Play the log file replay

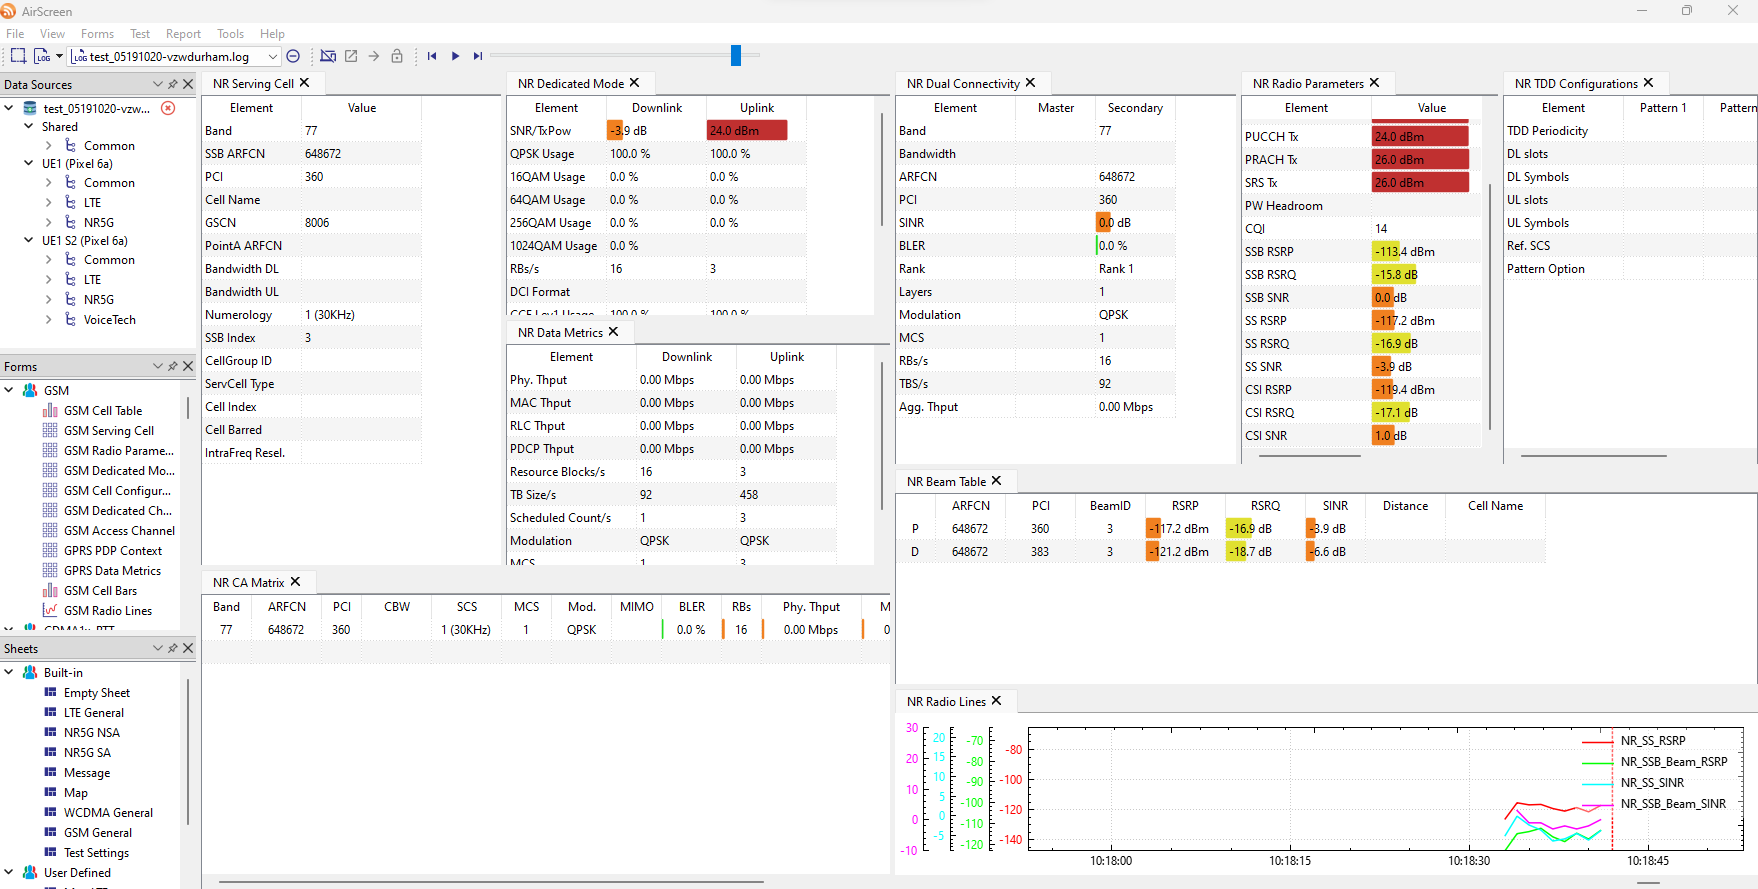coord(455,56)
